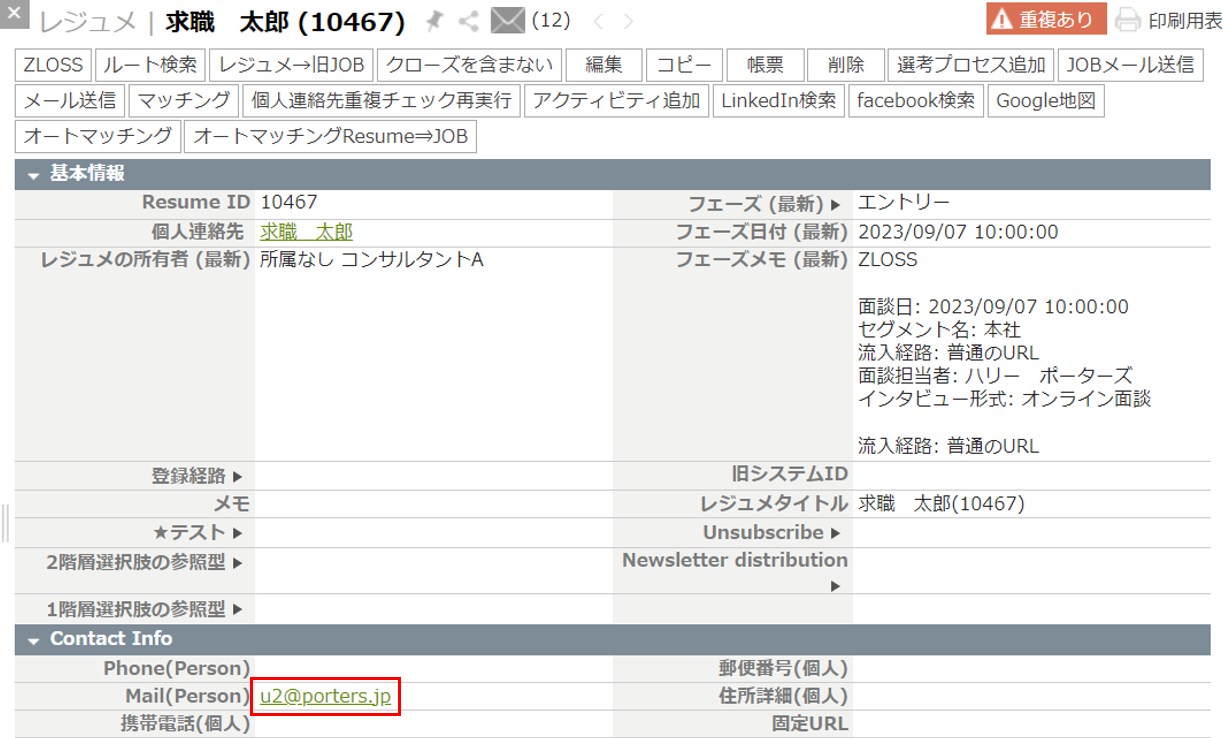The width and height of the screenshot is (1223, 738).
Task: Run マッチング from the toolbar
Action: [x=184, y=100]
